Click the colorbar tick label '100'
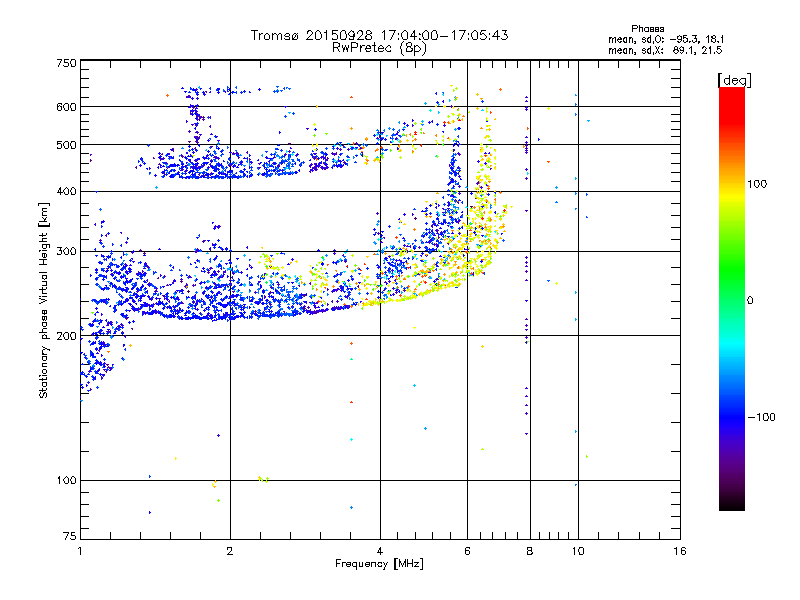 (x=757, y=184)
